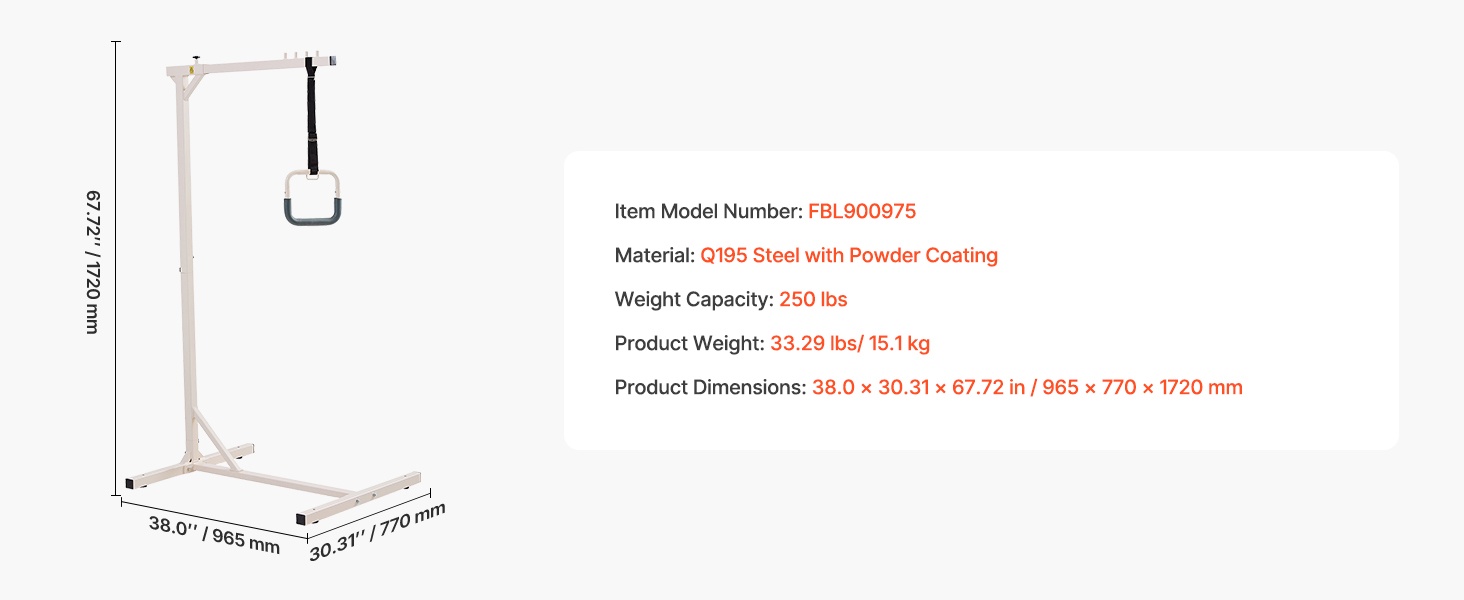Click the 30.31'' / 770 mm depth label
The image size is (1464, 600).
point(377,532)
